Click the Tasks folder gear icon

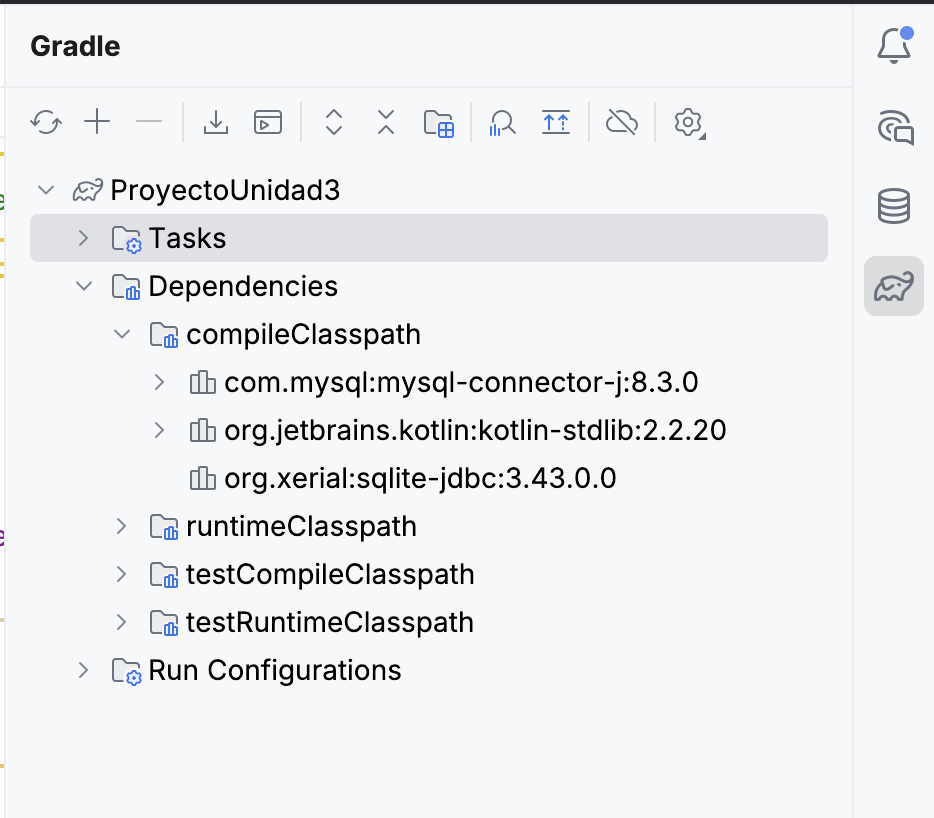[x=126, y=240]
